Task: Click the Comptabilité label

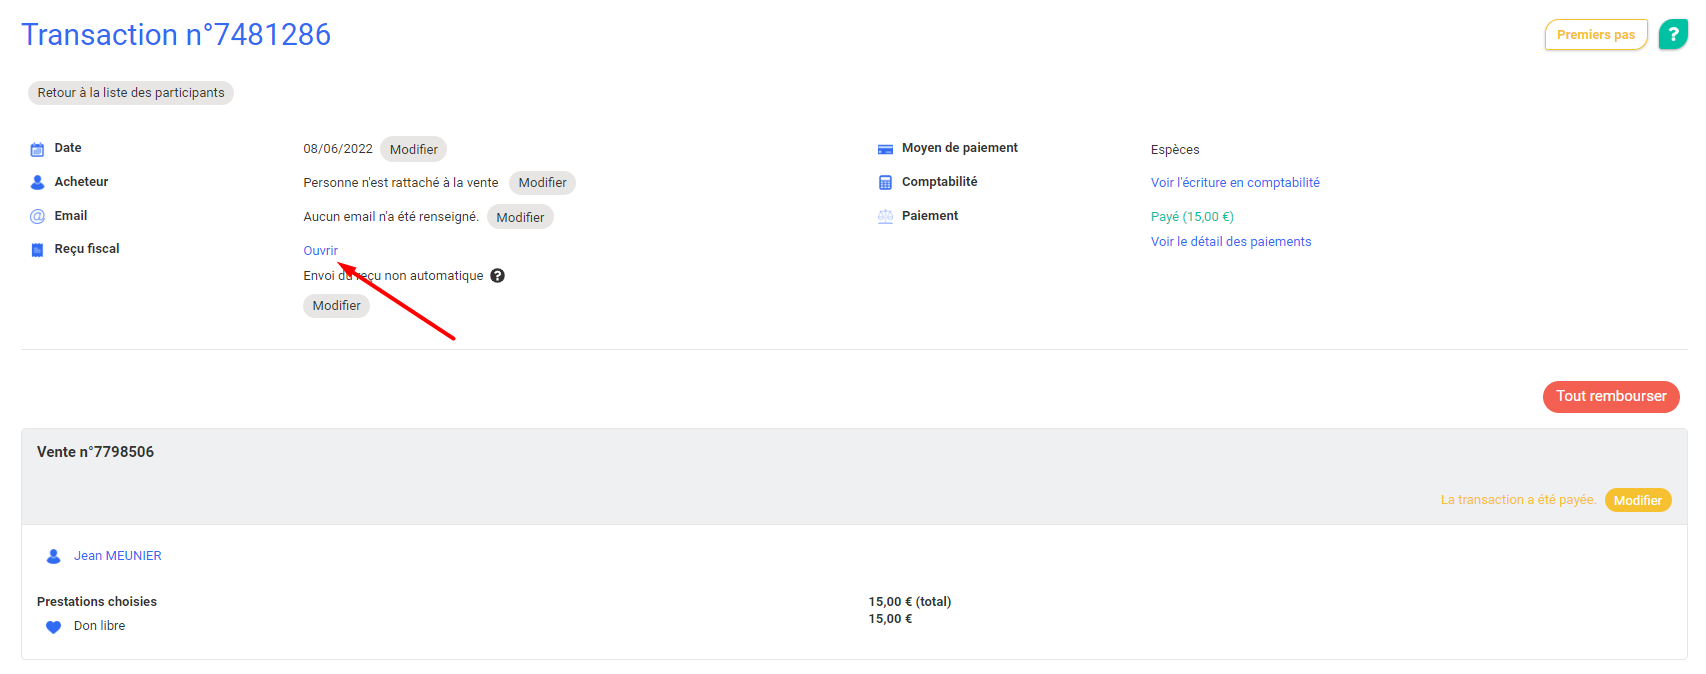Action: pos(940,182)
